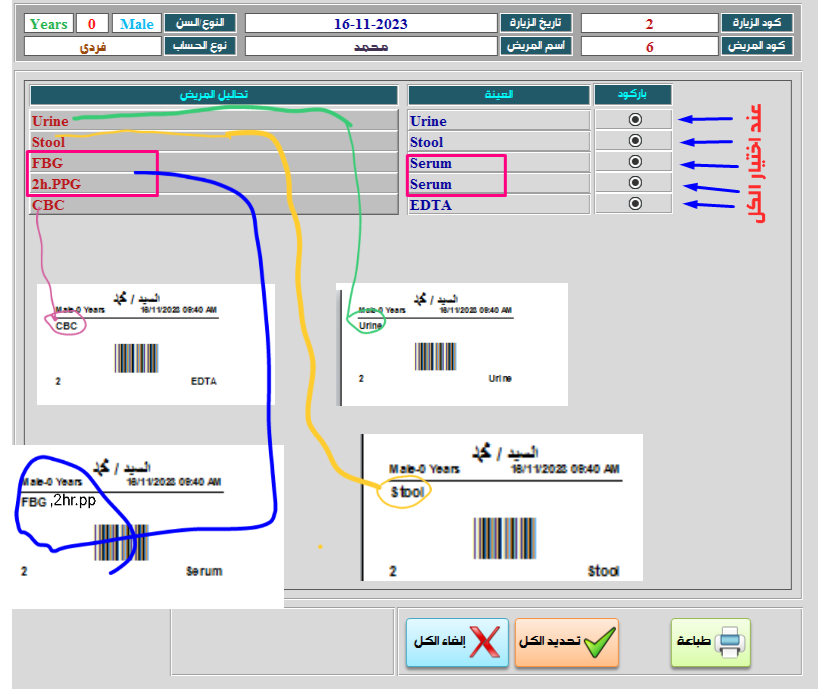Image resolution: width=818 pixels, height=689 pixels.
Task: Click the تاريخ الزيارة label
Action: click(536, 23)
